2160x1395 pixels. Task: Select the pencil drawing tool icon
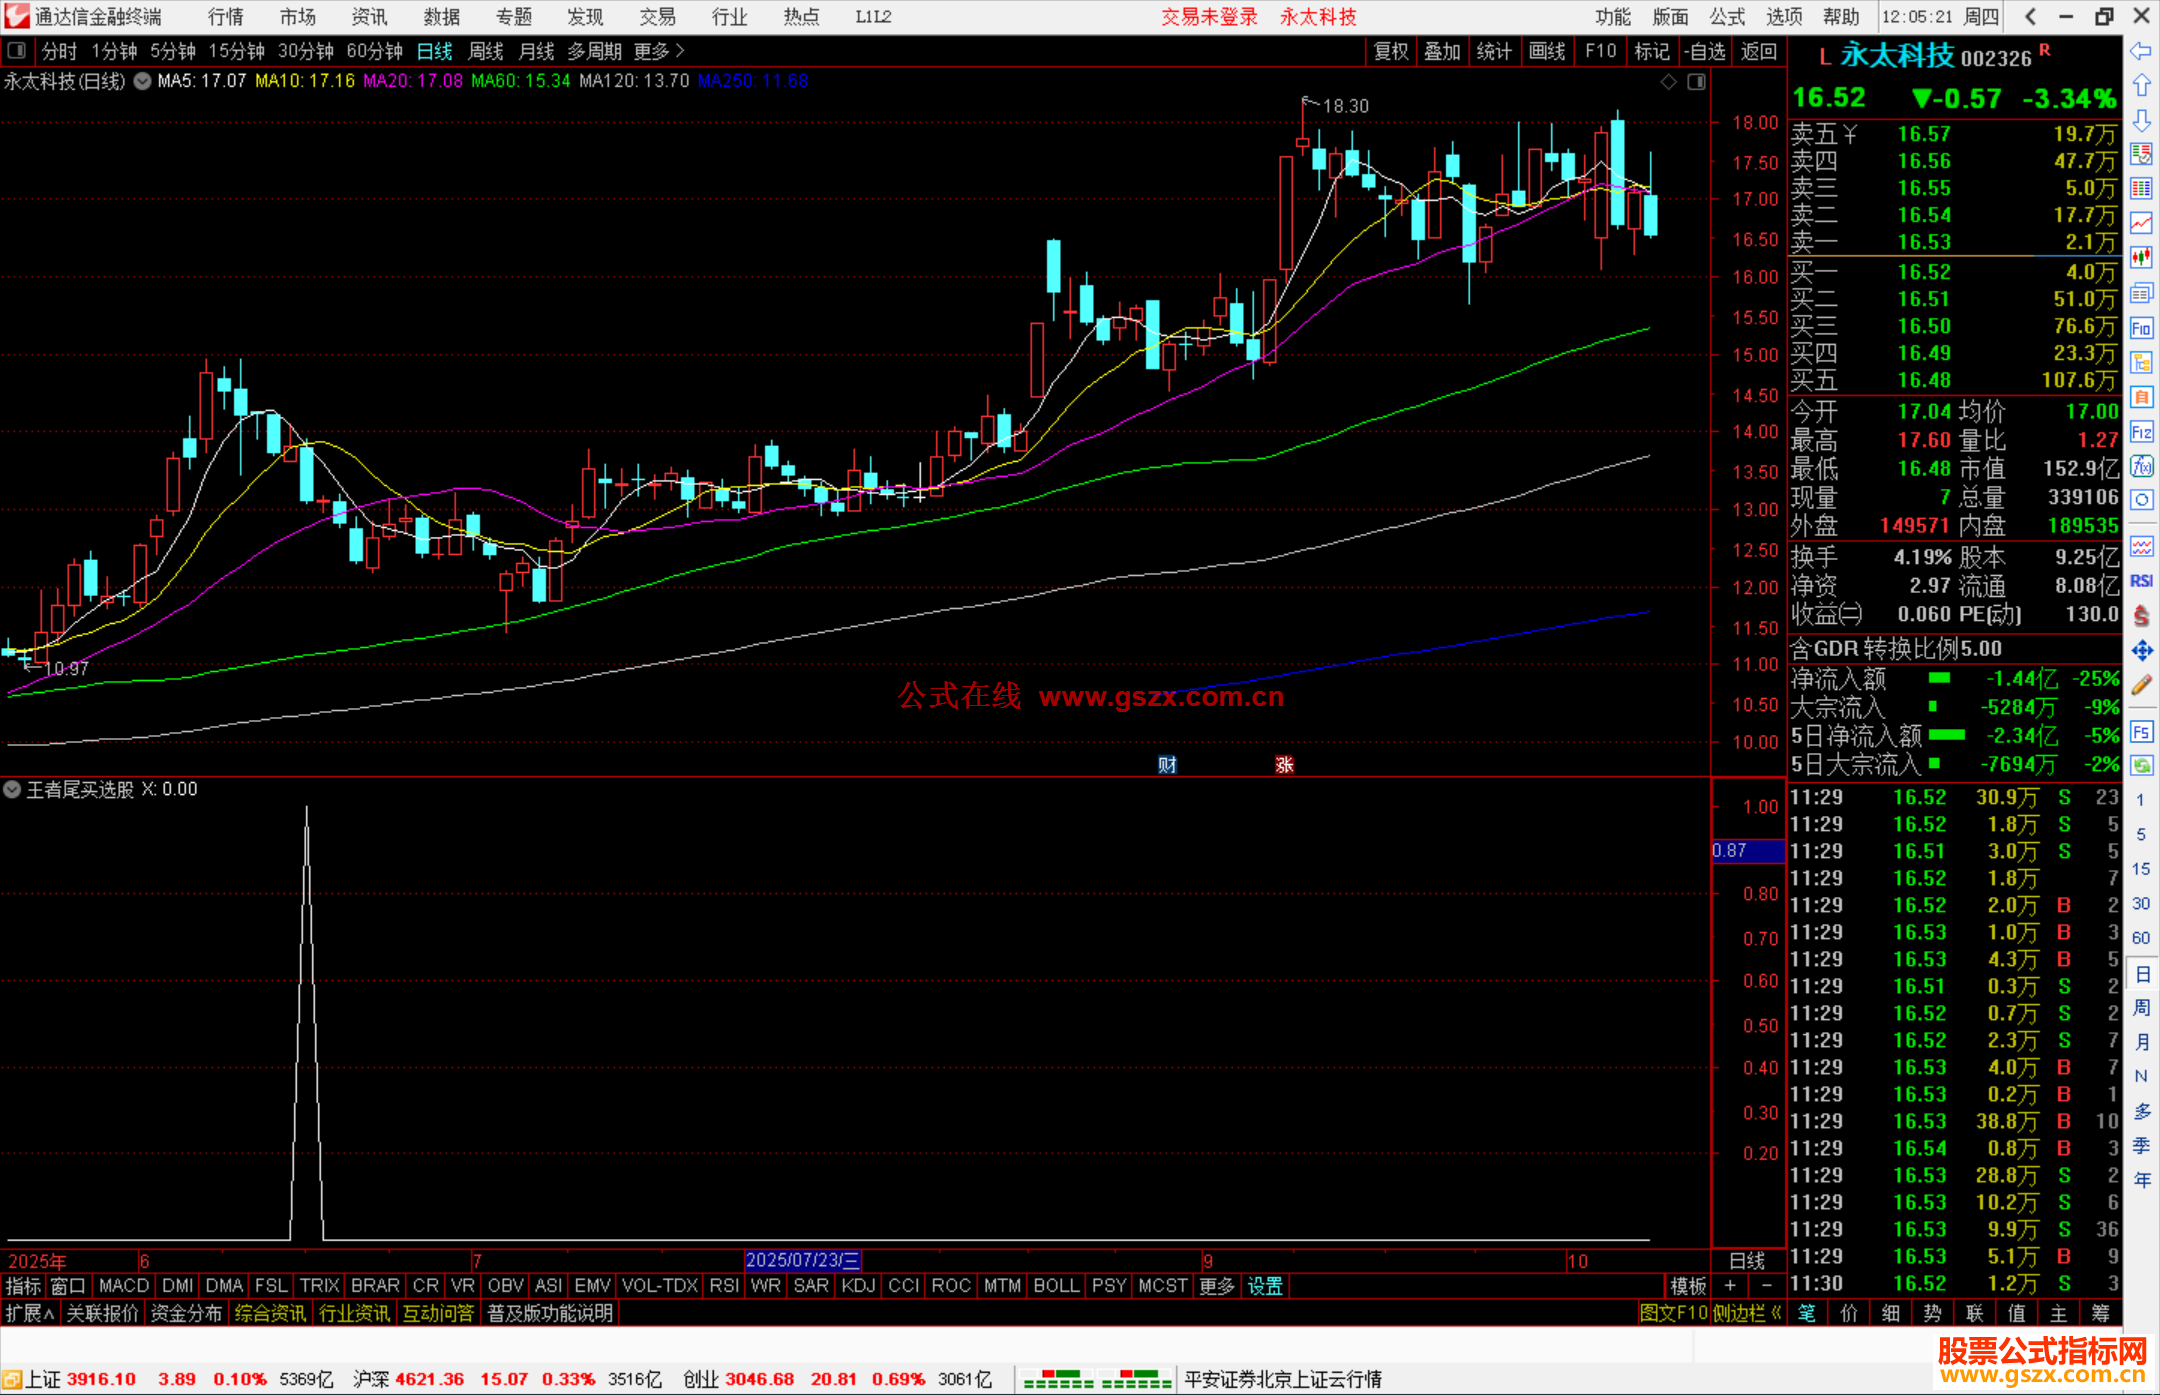(x=2141, y=686)
